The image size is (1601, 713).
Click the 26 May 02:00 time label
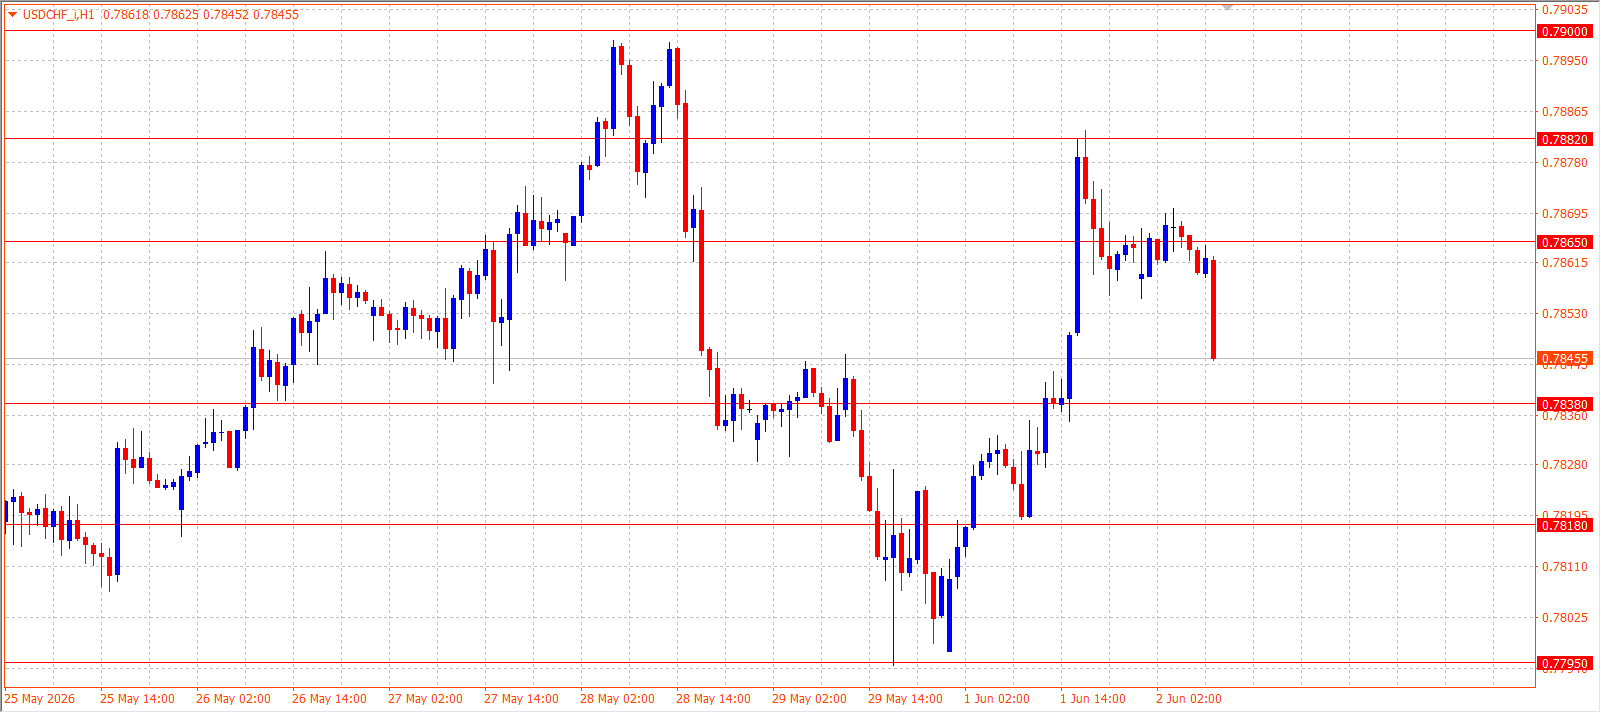point(233,698)
